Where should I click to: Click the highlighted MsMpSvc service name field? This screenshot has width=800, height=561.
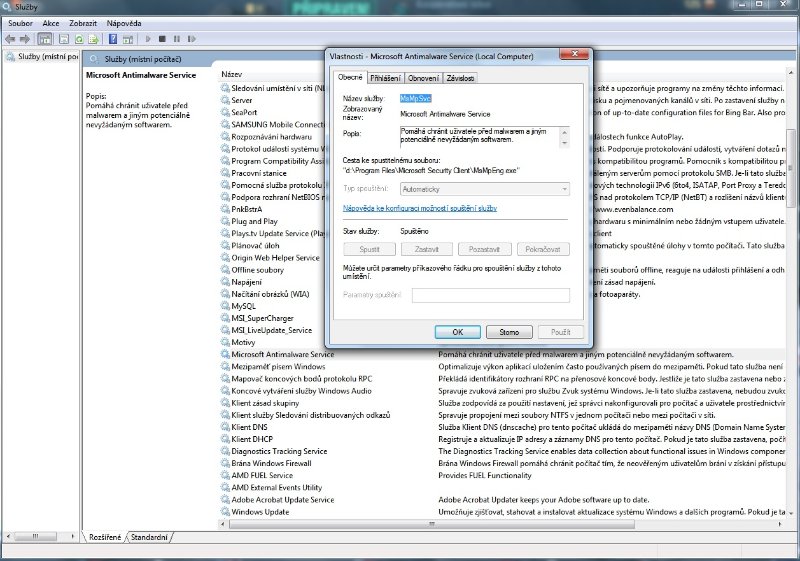point(416,98)
